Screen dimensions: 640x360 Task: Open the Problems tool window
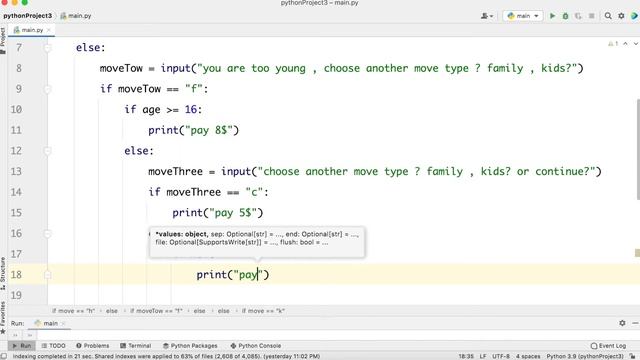[93, 346]
